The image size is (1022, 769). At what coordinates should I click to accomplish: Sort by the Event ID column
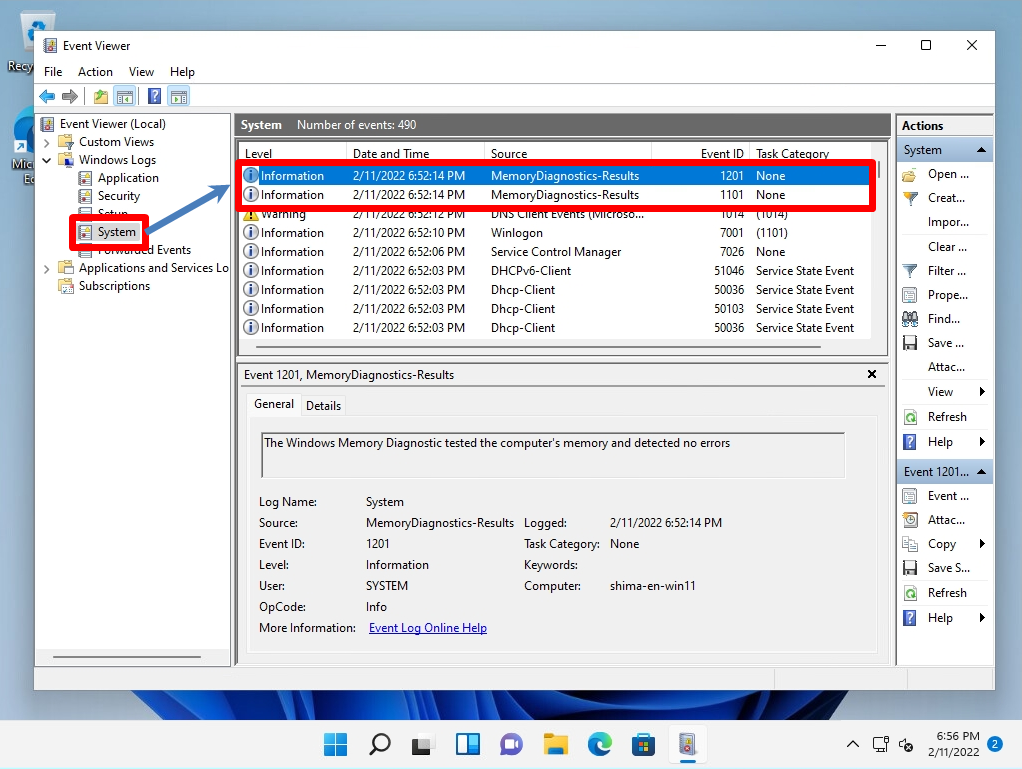(701, 154)
